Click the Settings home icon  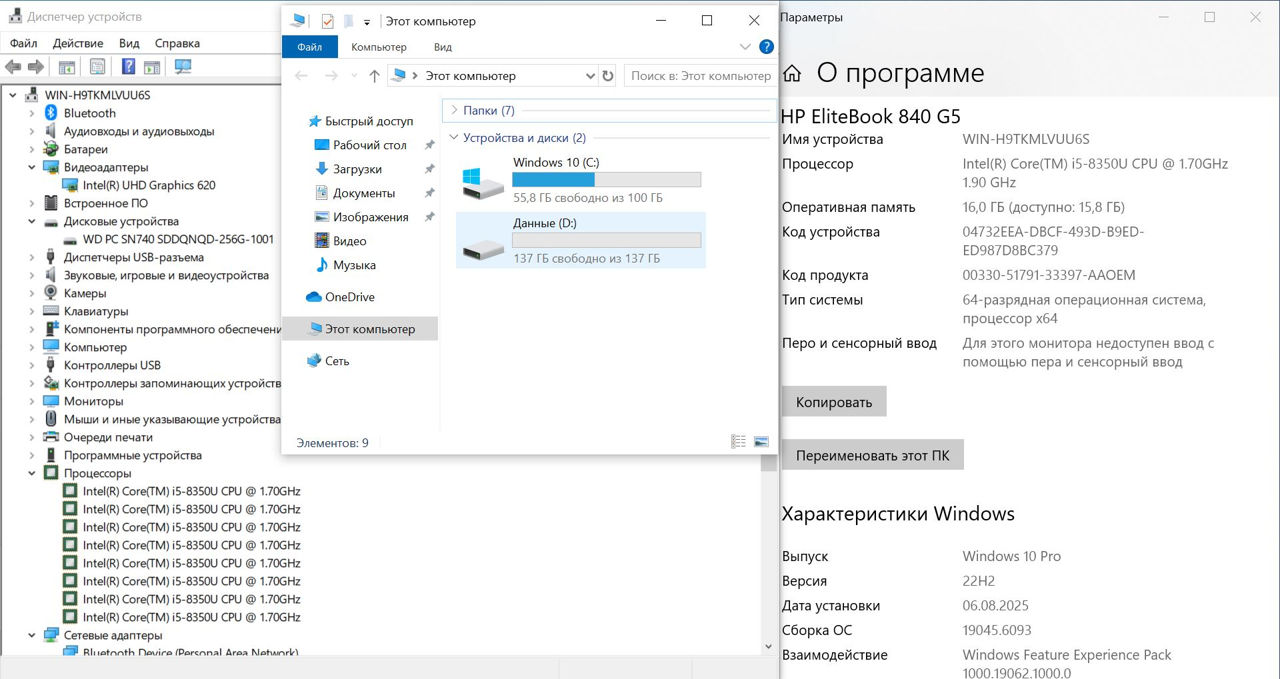point(792,74)
